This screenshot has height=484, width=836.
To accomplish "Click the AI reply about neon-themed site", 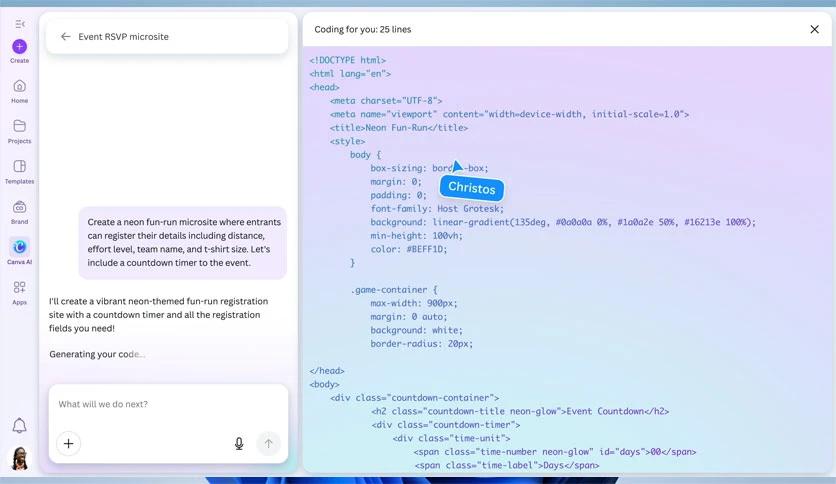I will [158, 314].
